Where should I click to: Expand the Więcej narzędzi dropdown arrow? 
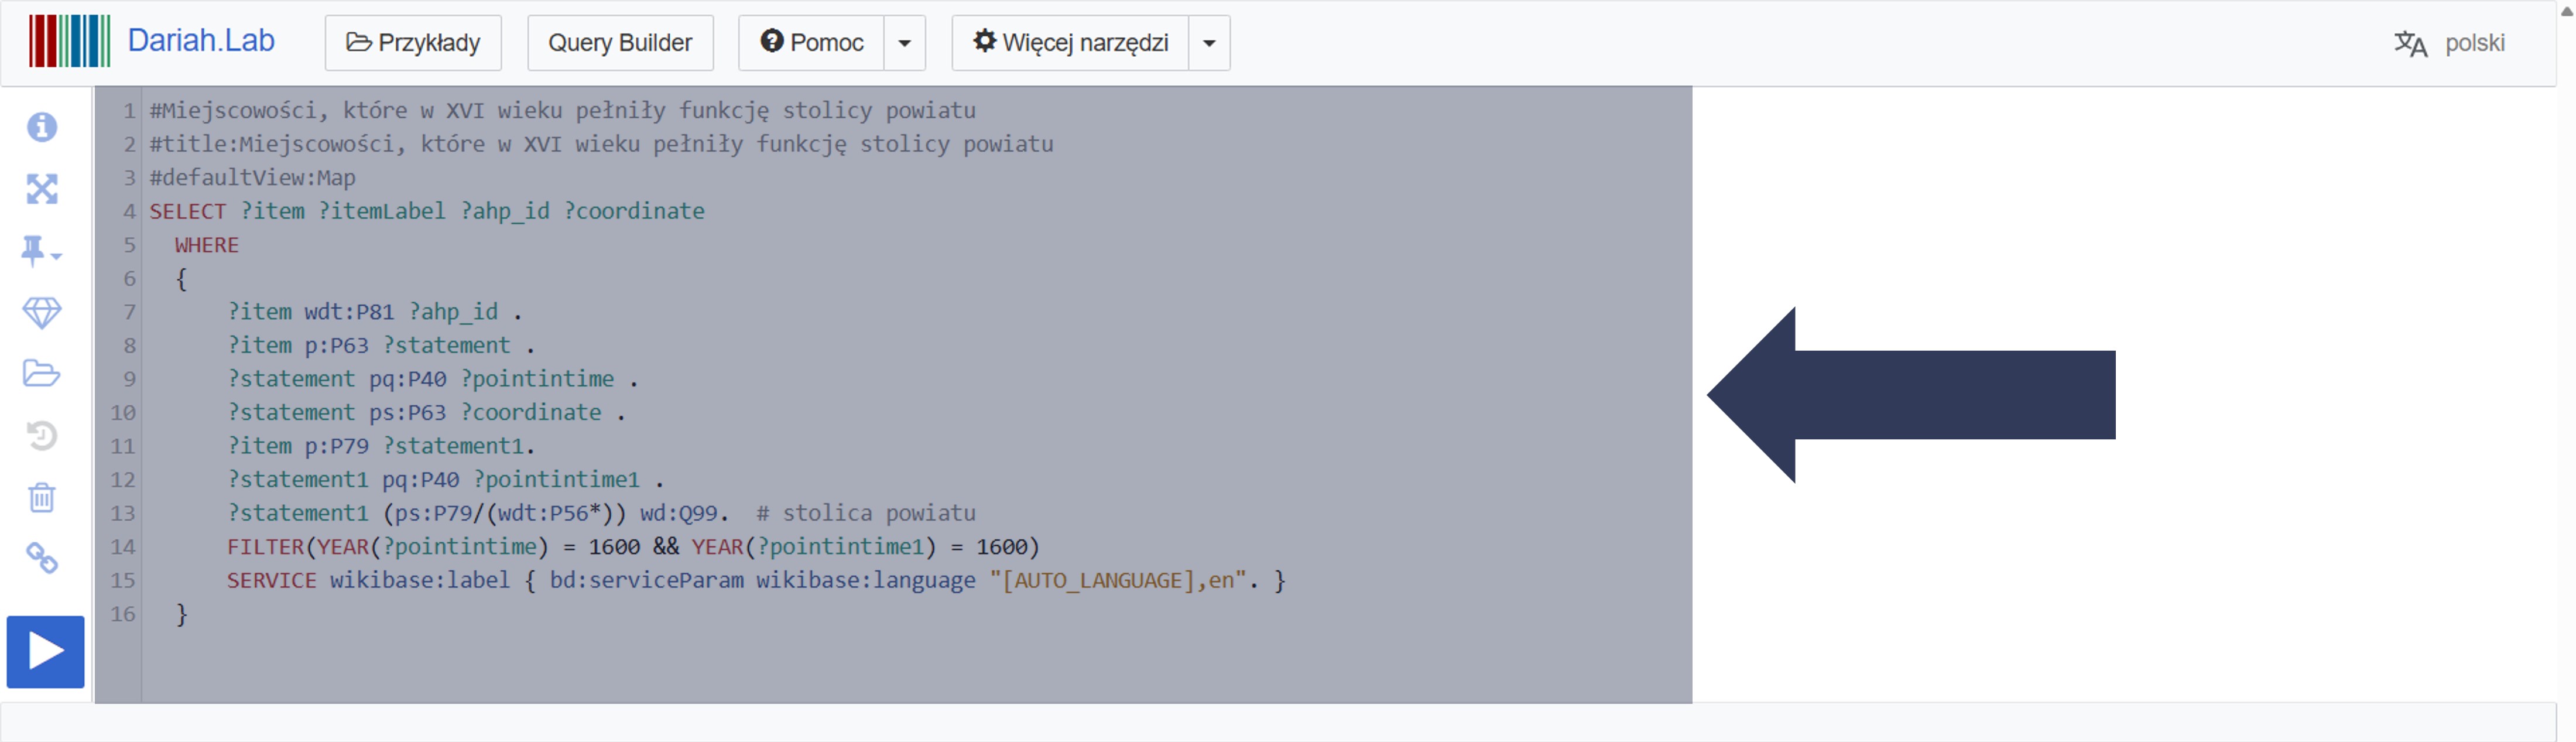(1209, 43)
